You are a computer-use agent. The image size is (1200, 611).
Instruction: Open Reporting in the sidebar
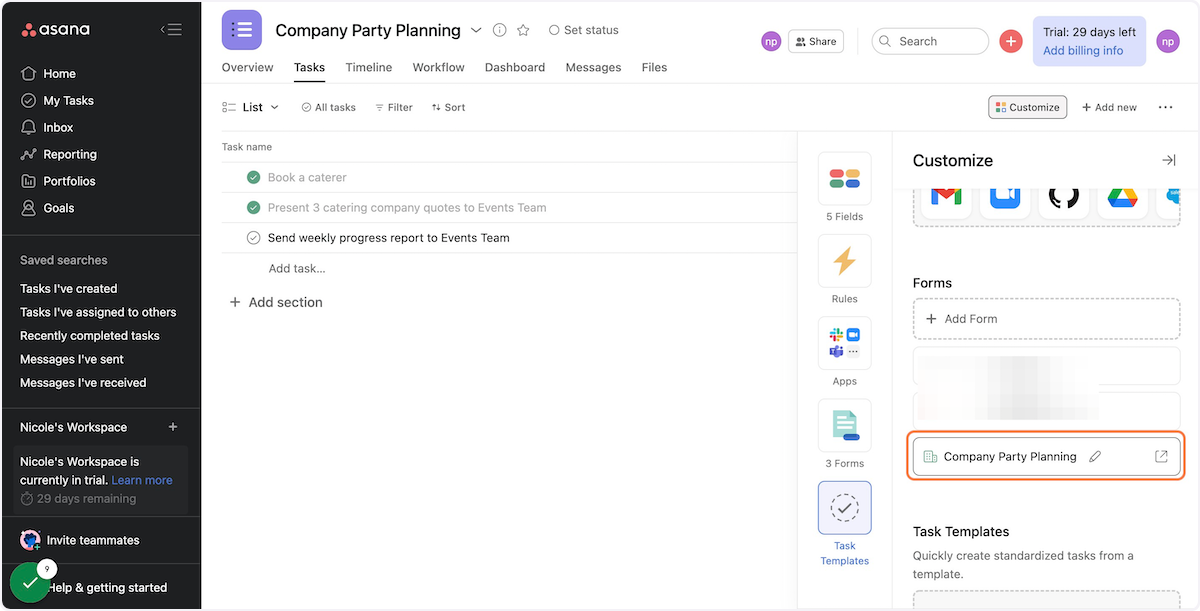click(70, 154)
